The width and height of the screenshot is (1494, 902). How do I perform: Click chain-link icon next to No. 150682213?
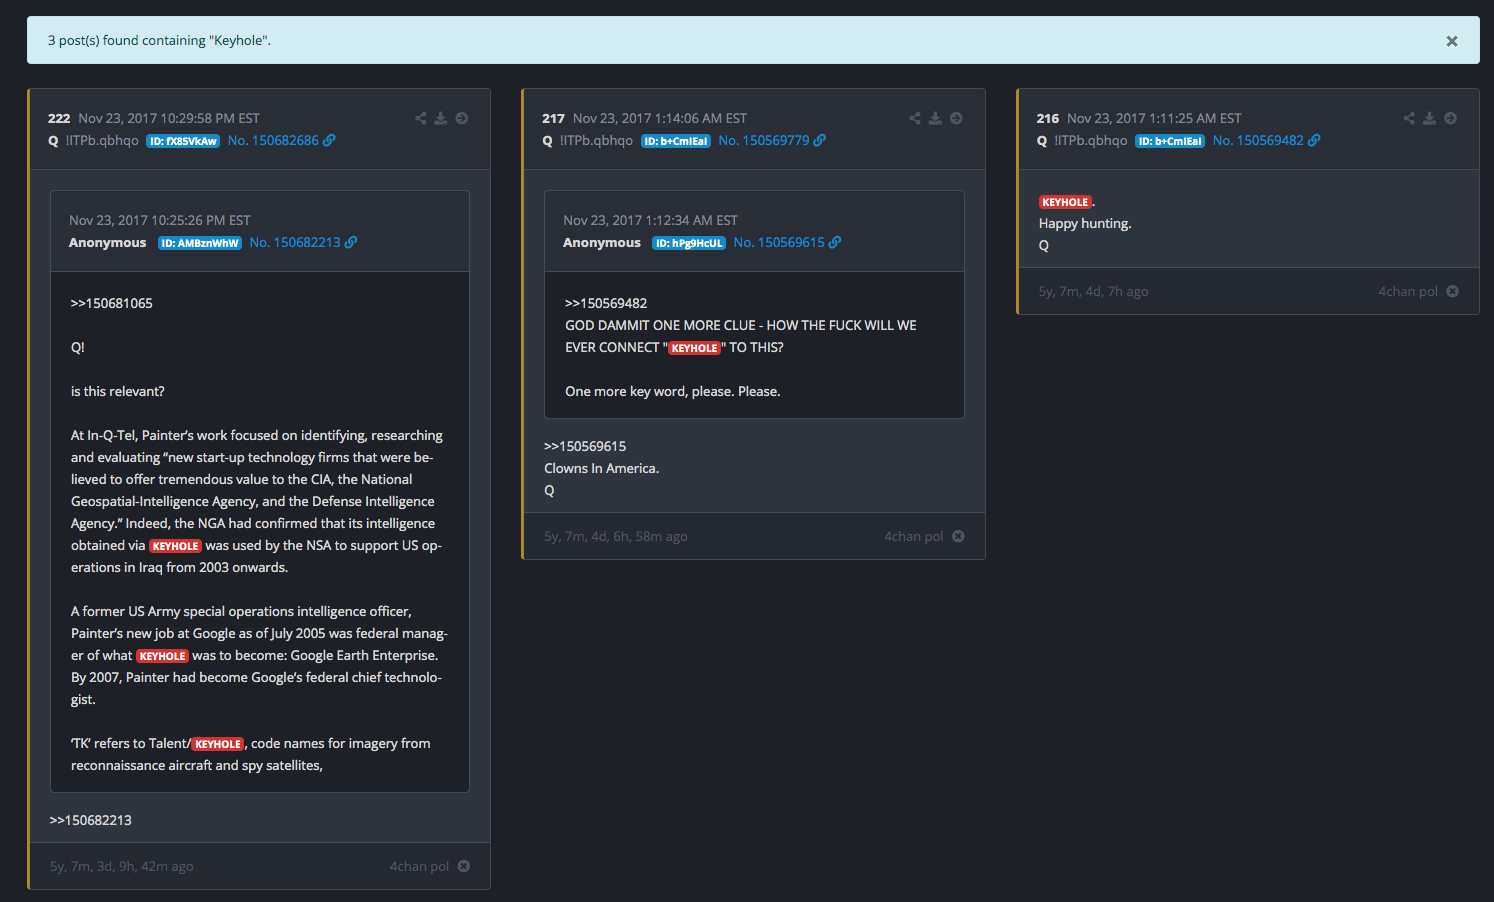(351, 243)
